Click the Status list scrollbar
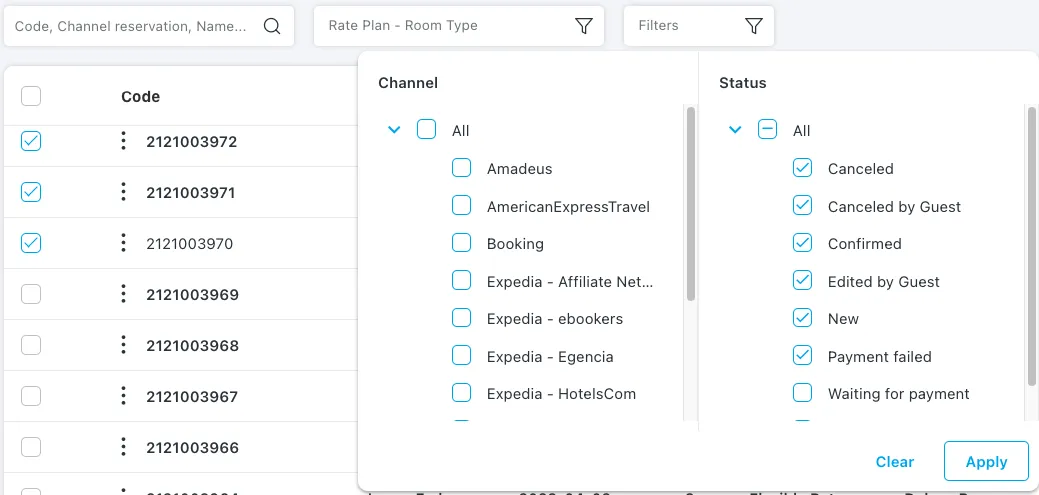 click(1032, 246)
